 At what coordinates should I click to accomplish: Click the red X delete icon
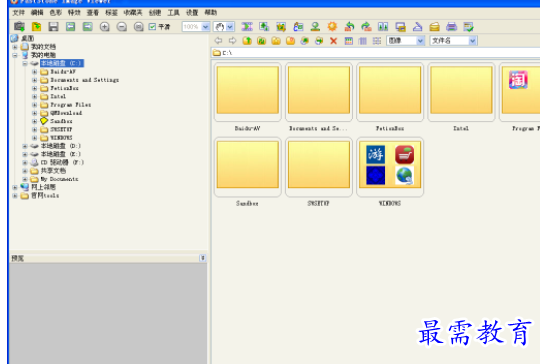[333, 41]
